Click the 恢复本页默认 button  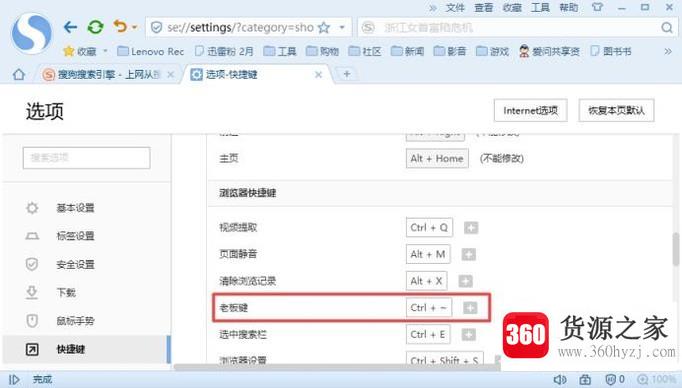[x=616, y=110]
